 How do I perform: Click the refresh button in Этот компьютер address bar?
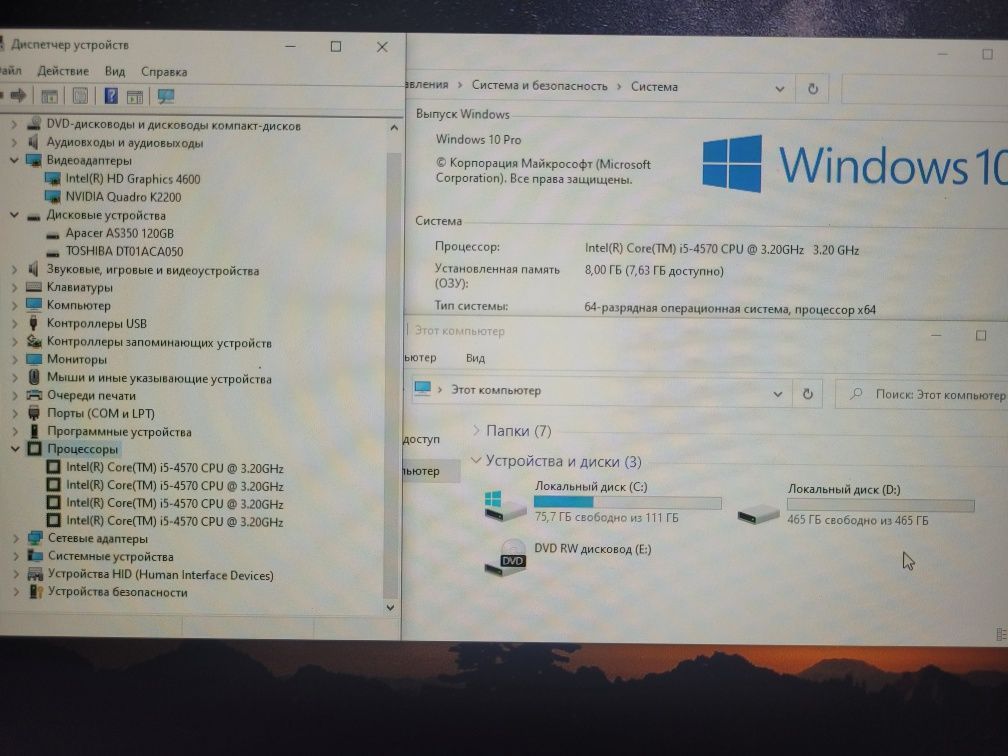coord(807,393)
